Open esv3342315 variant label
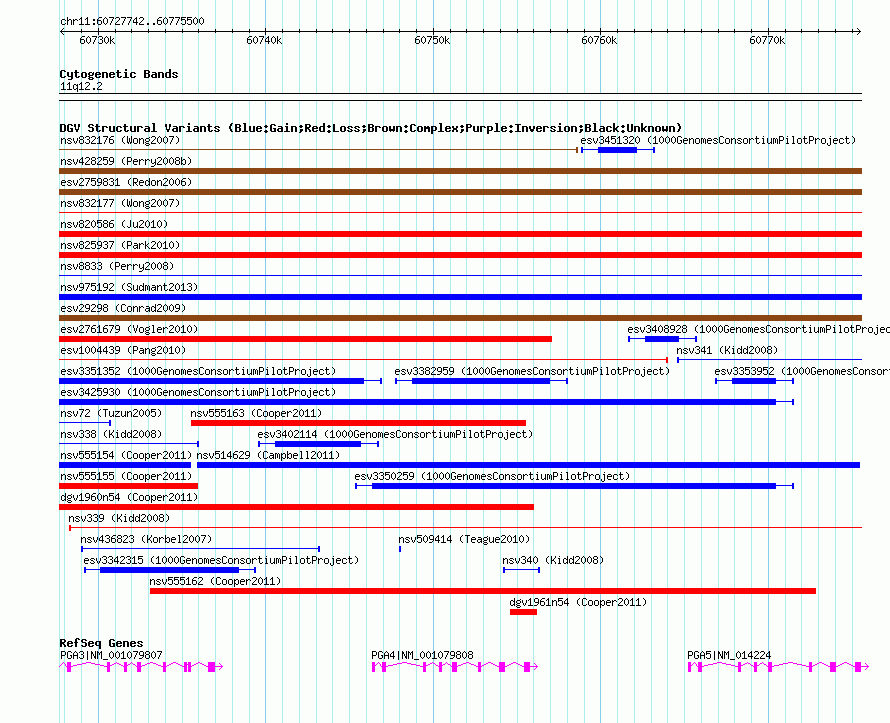Image resolution: width=890 pixels, height=723 pixels. [x=221, y=560]
